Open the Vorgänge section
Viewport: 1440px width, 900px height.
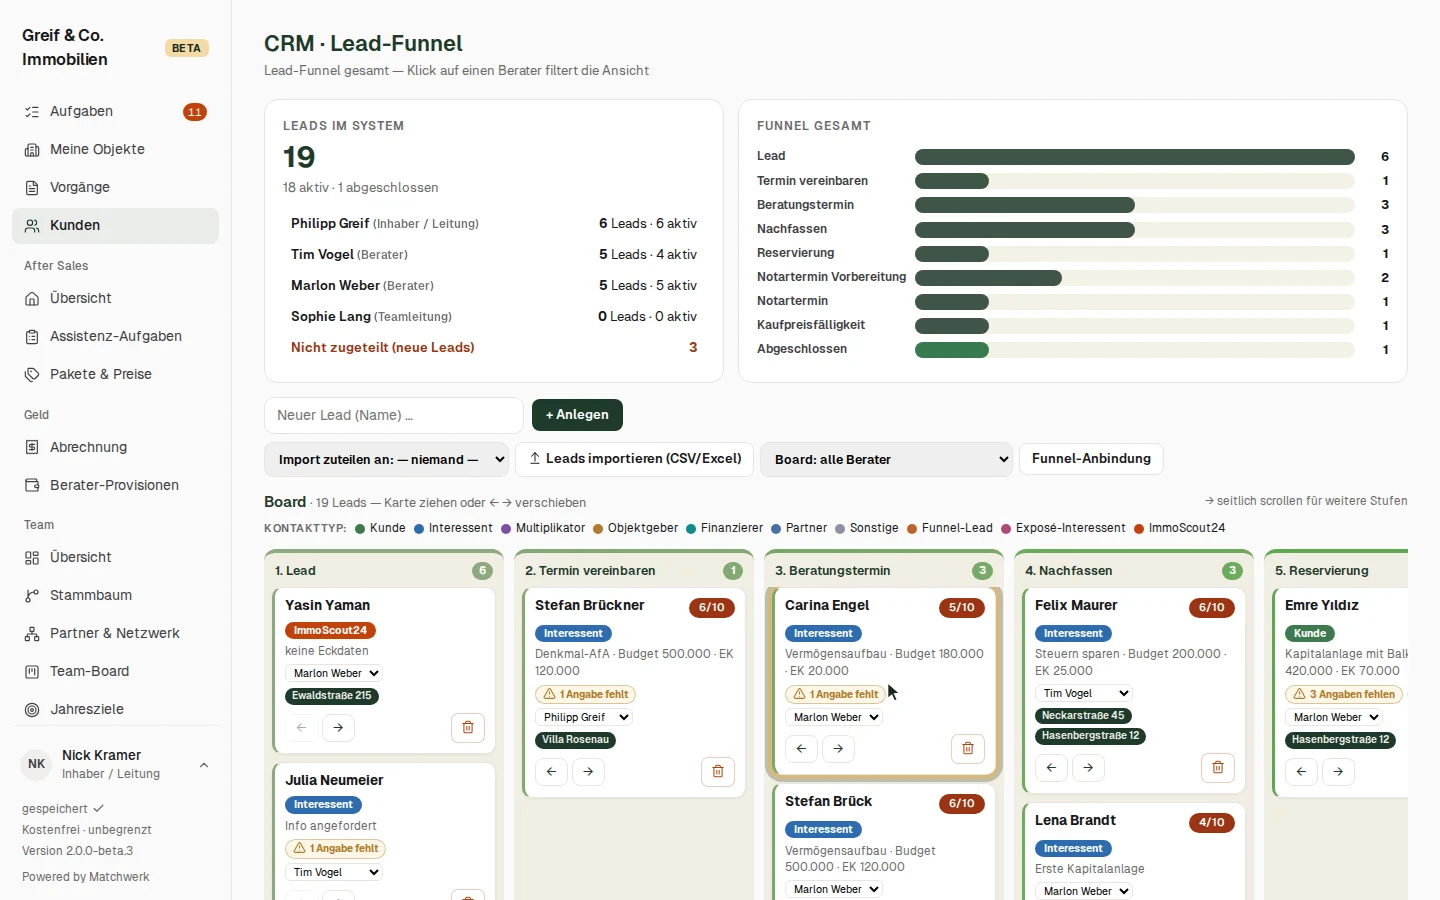[115, 188]
